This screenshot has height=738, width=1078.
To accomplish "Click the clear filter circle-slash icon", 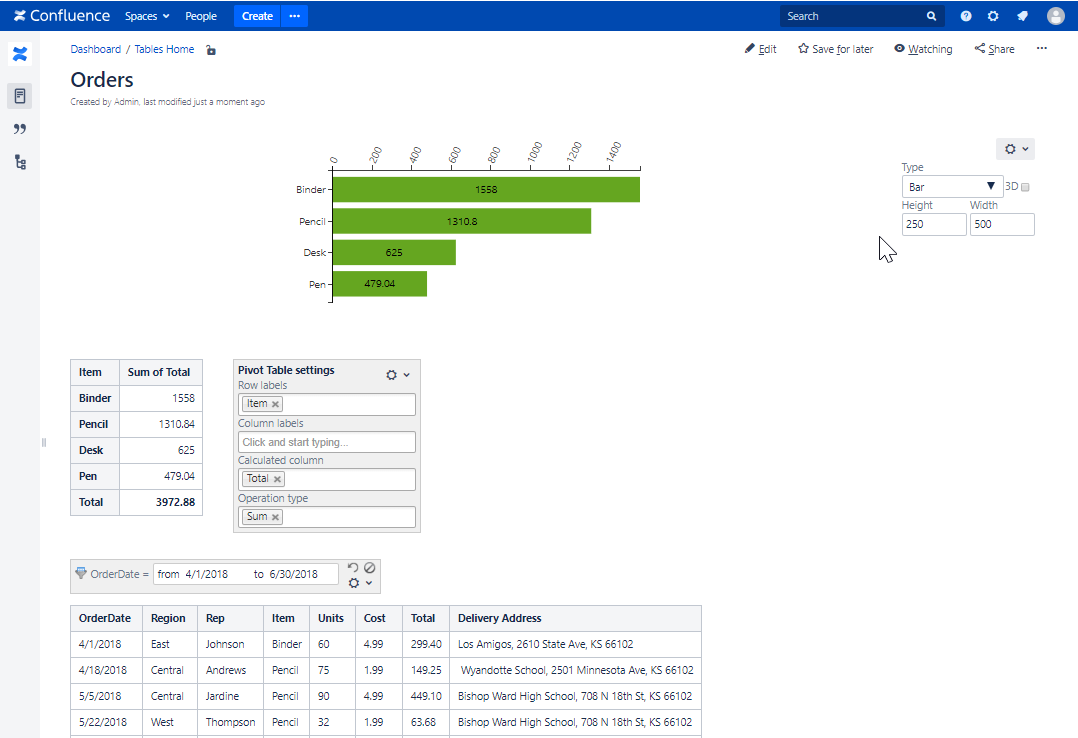I will (369, 568).
